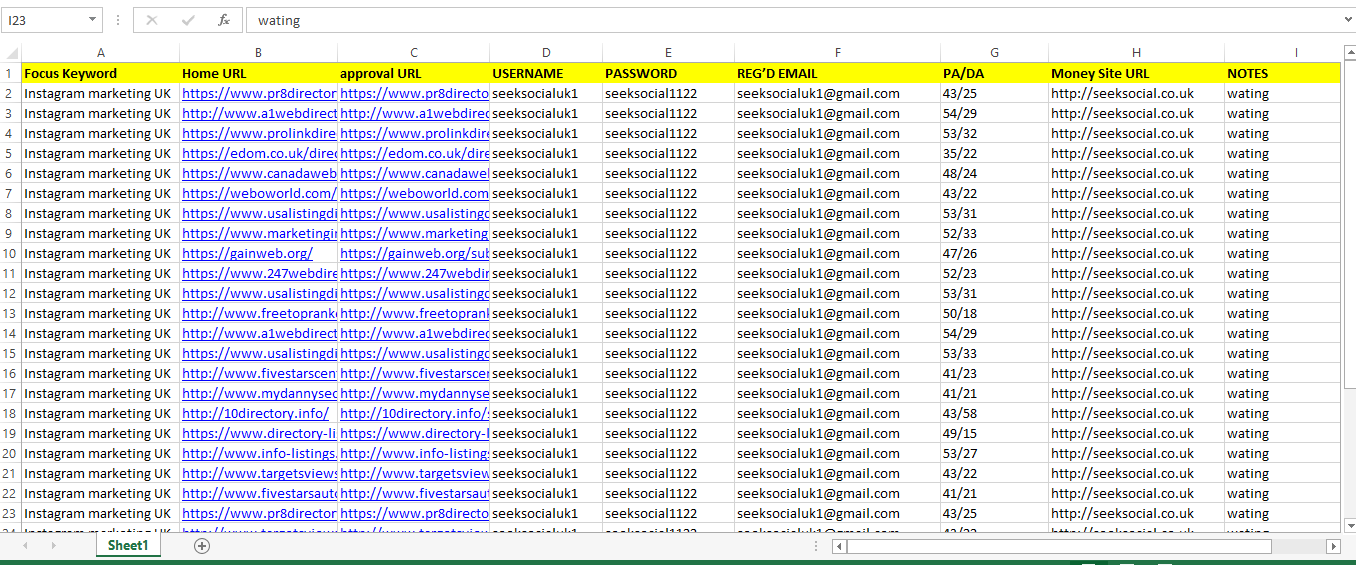This screenshot has height=565, width=1356.
Task: Click the PASSWORD header cell
Action: coord(668,73)
